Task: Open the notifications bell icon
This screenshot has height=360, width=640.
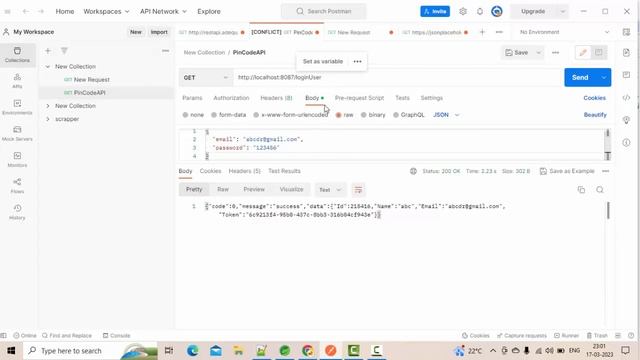Action: pos(480,11)
